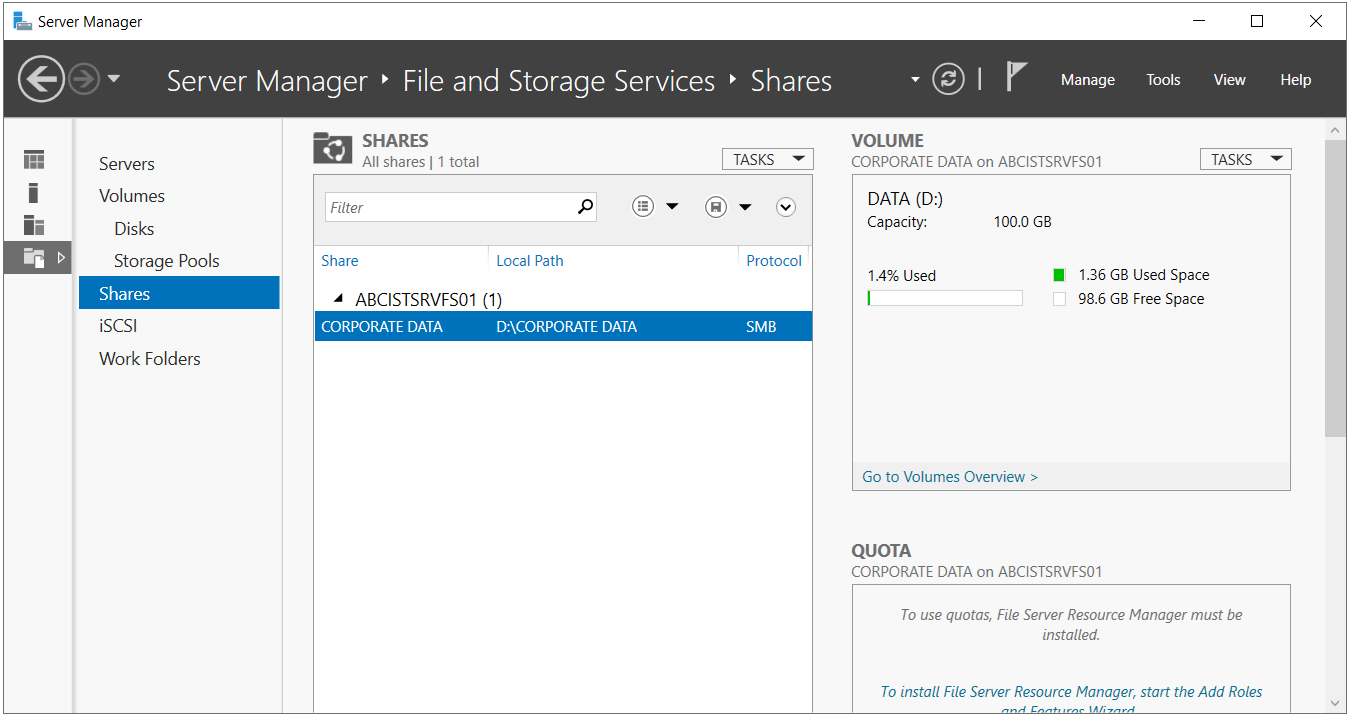Open the navigation history dropdown arrow
This screenshot has height=716, width=1350.
[x=114, y=79]
